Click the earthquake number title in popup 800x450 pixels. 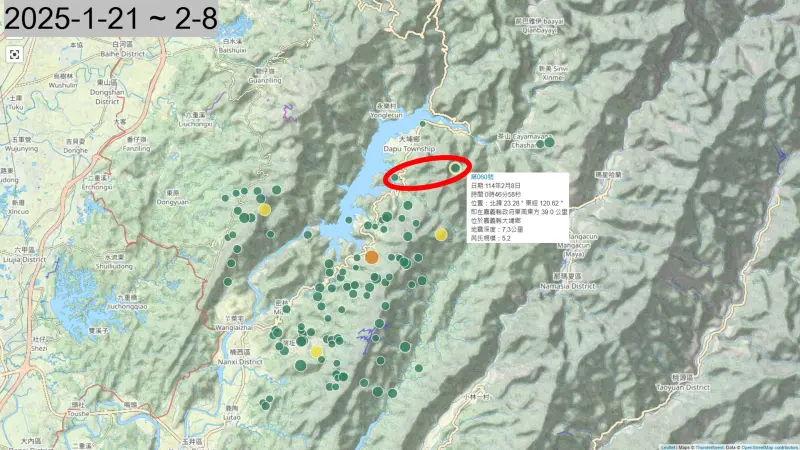tap(482, 177)
